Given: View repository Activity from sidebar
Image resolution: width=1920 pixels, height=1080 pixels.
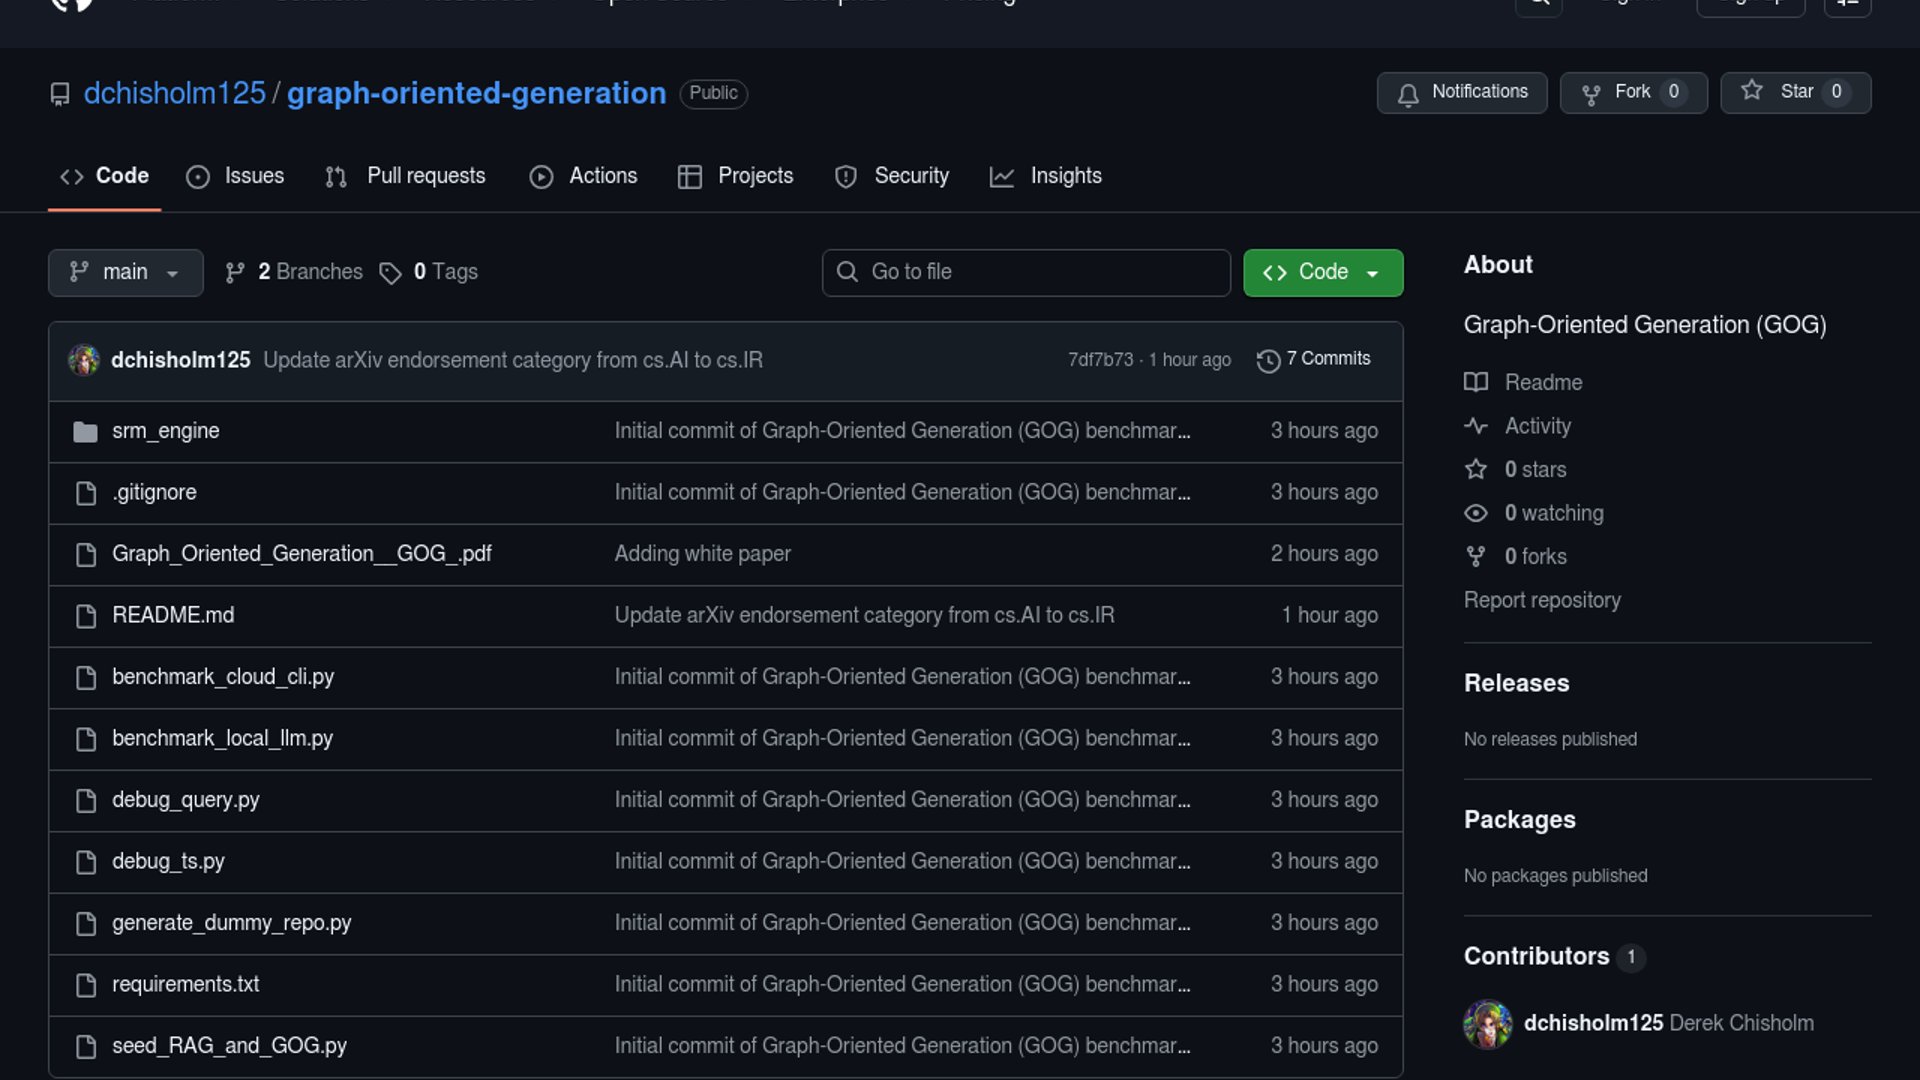Looking at the screenshot, I should pyautogui.click(x=1537, y=426).
